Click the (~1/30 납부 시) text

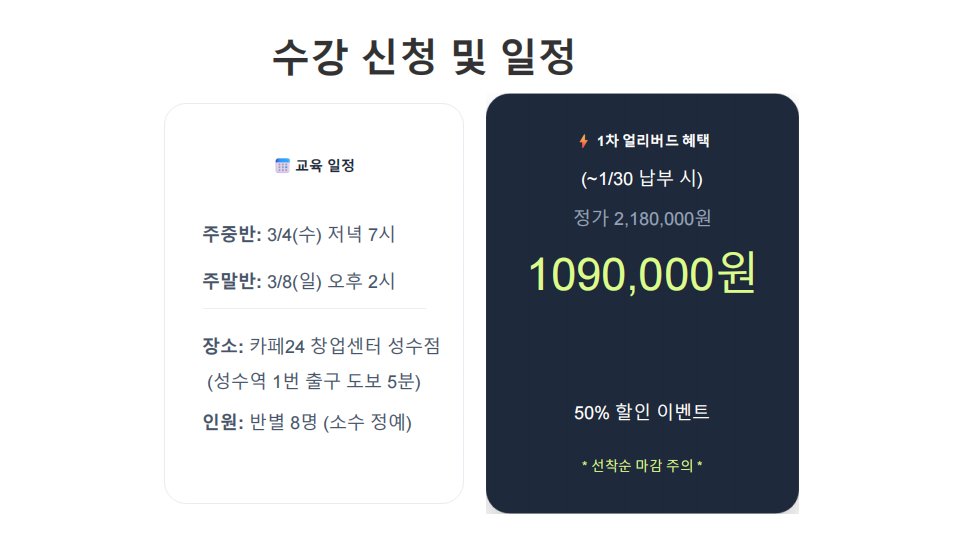pos(642,180)
